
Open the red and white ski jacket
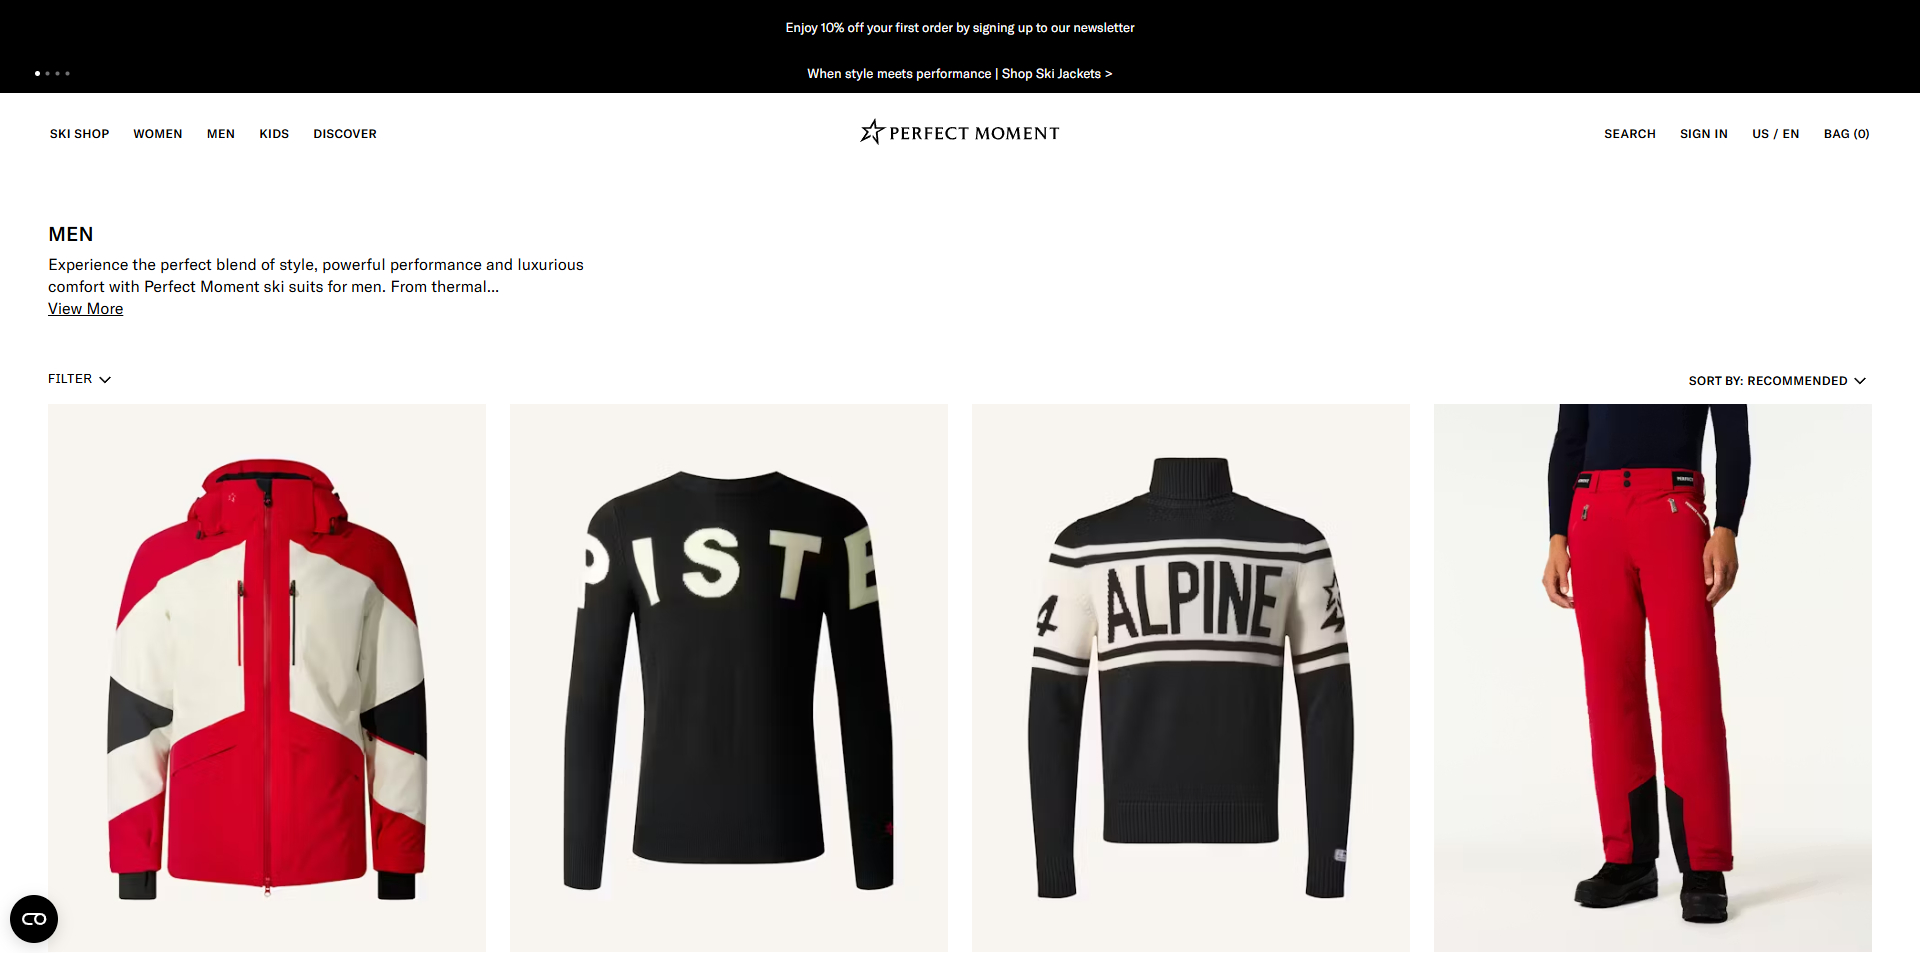(267, 678)
